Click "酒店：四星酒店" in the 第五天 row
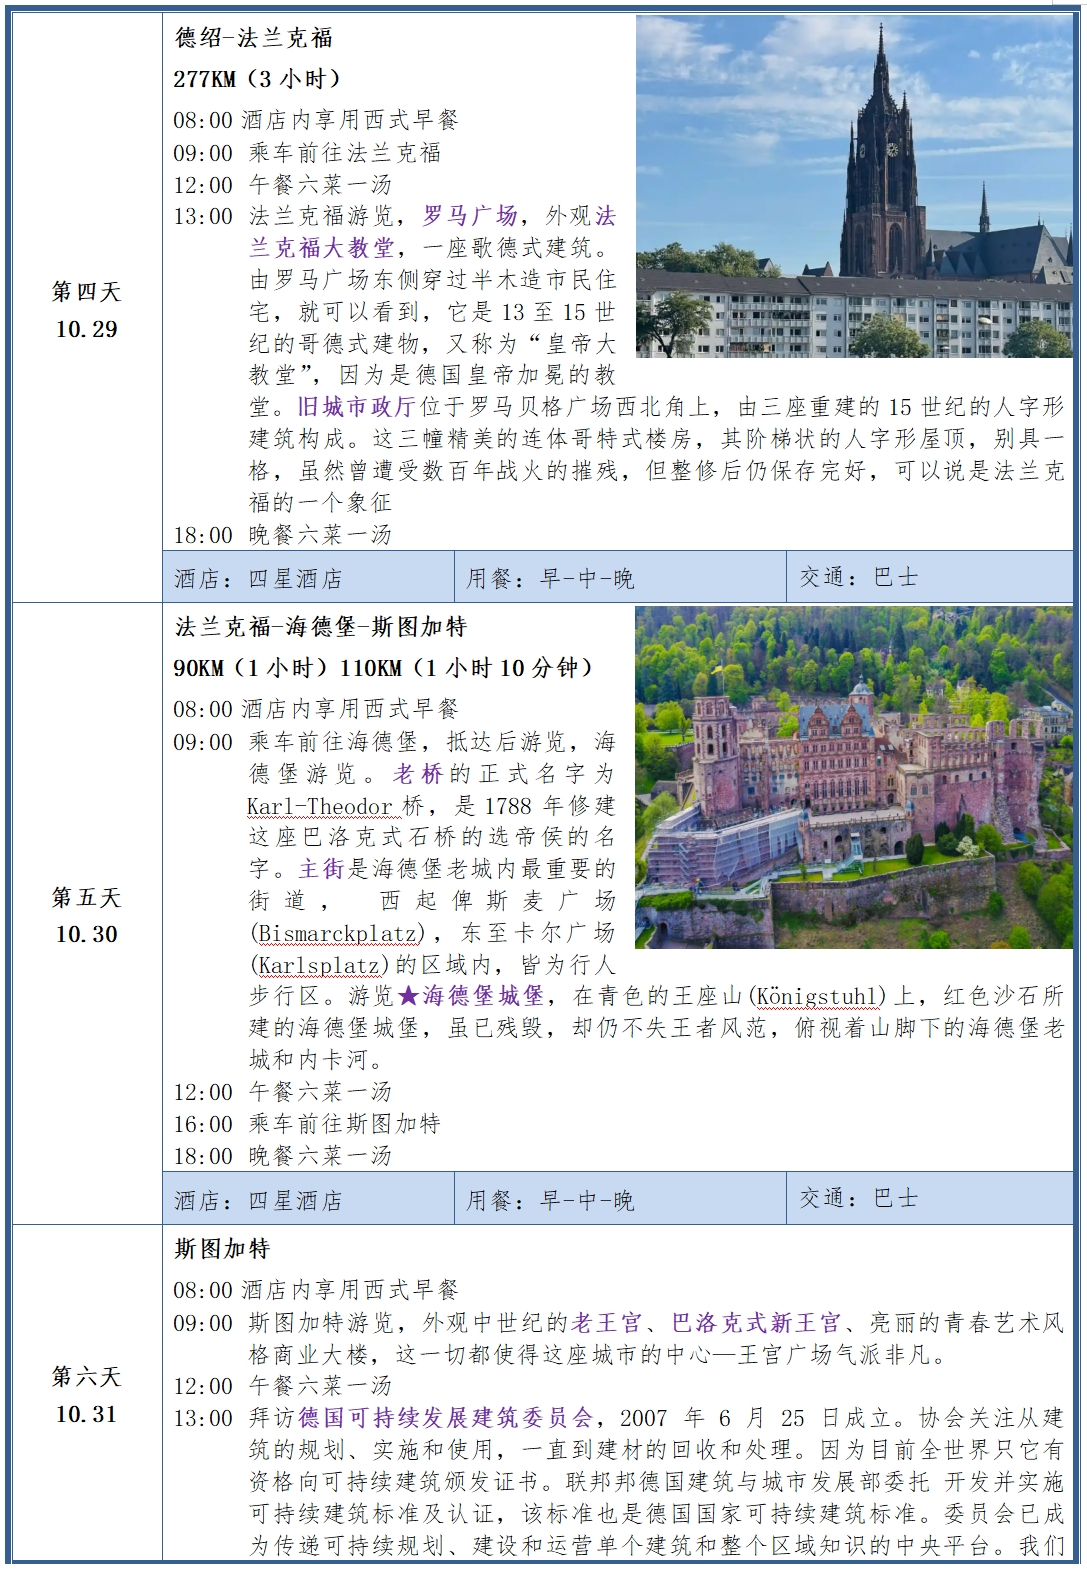 (258, 1200)
